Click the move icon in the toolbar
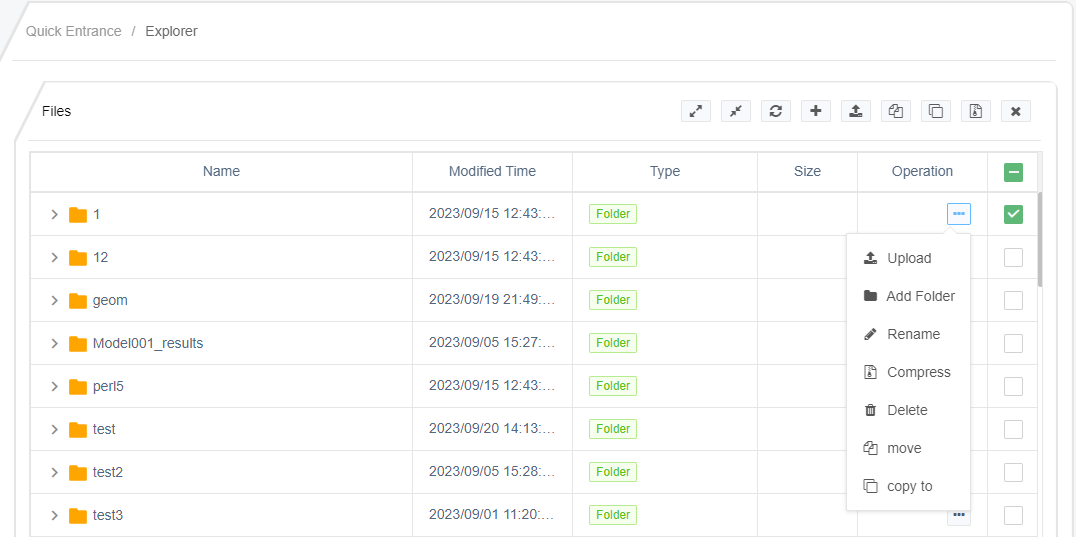This screenshot has width=1076, height=537. click(896, 111)
